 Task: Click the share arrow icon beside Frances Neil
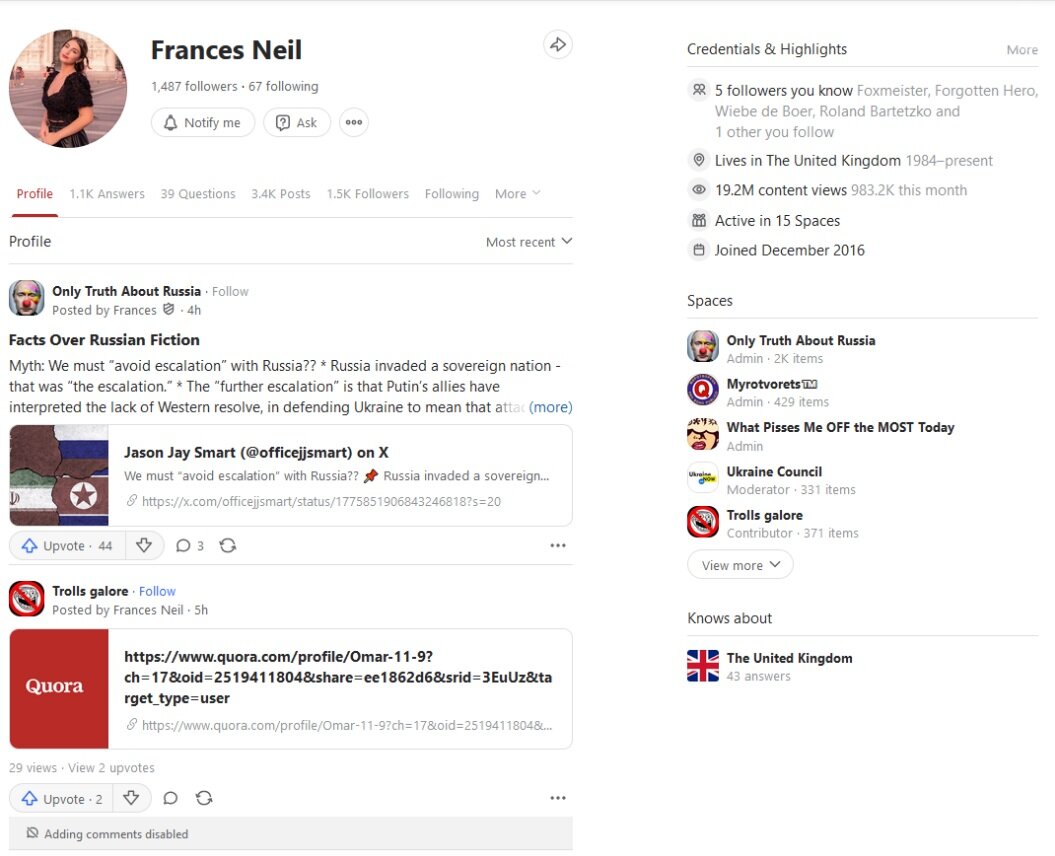click(558, 45)
